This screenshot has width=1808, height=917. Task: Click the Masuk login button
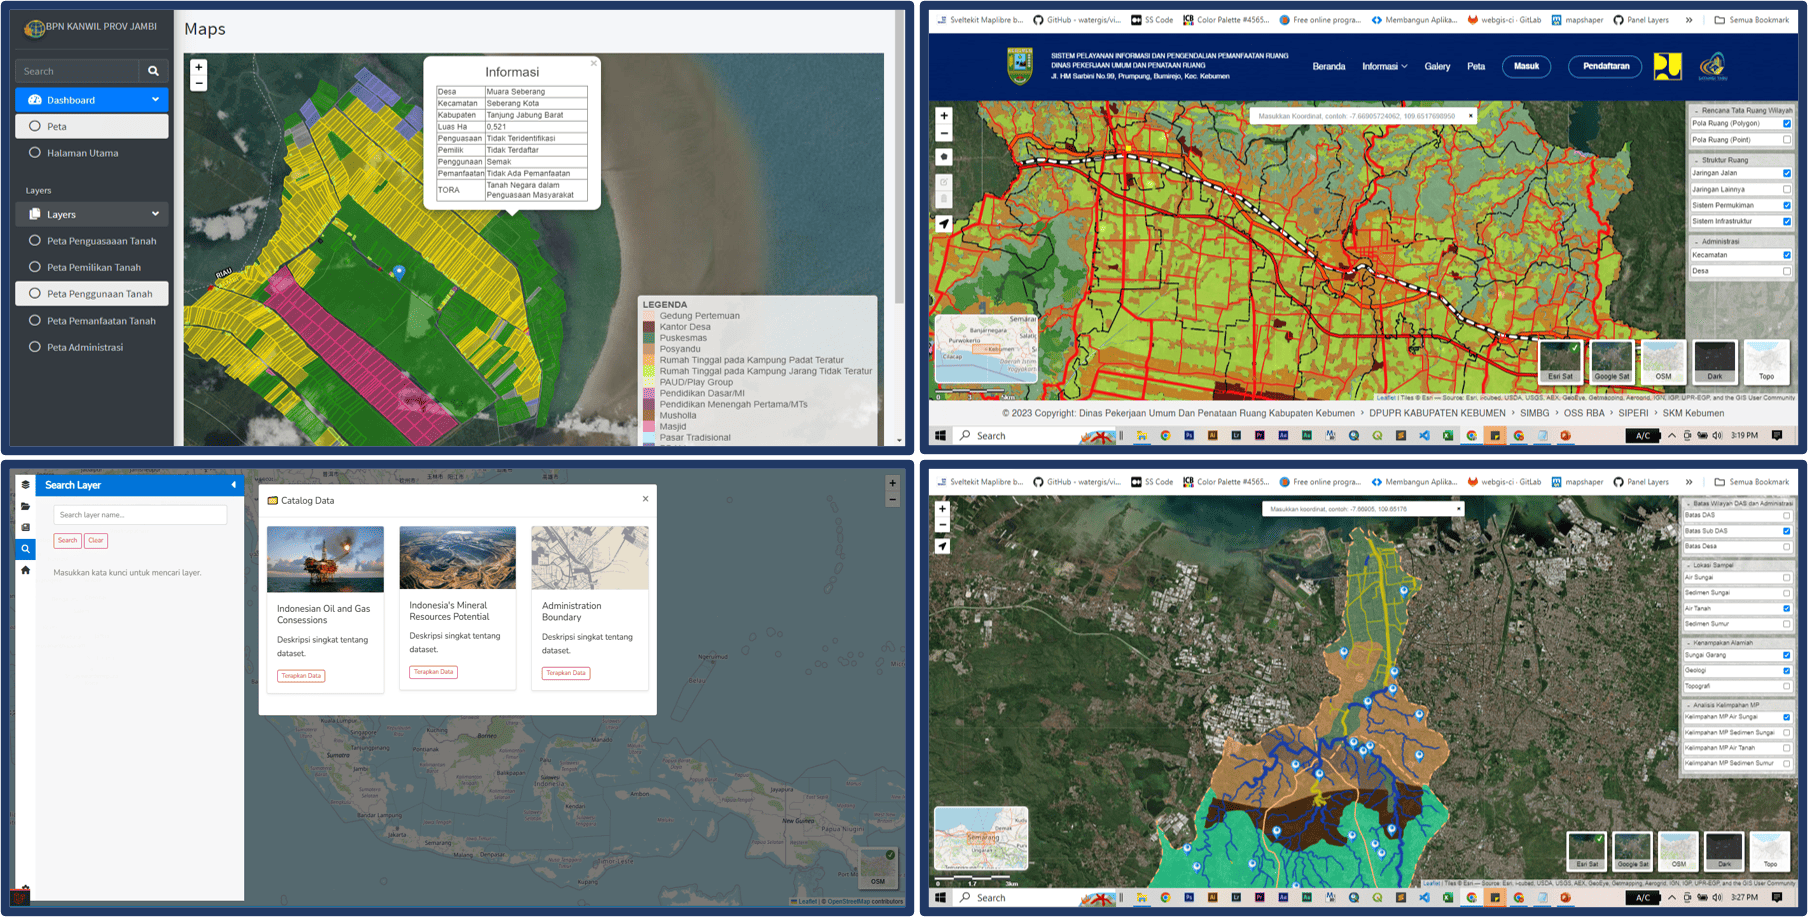coord(1526,66)
